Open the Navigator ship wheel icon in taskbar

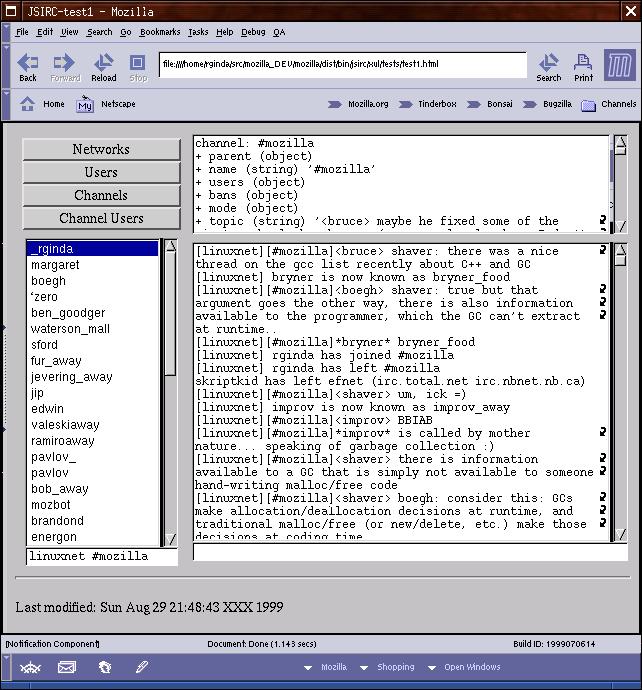click(30, 668)
